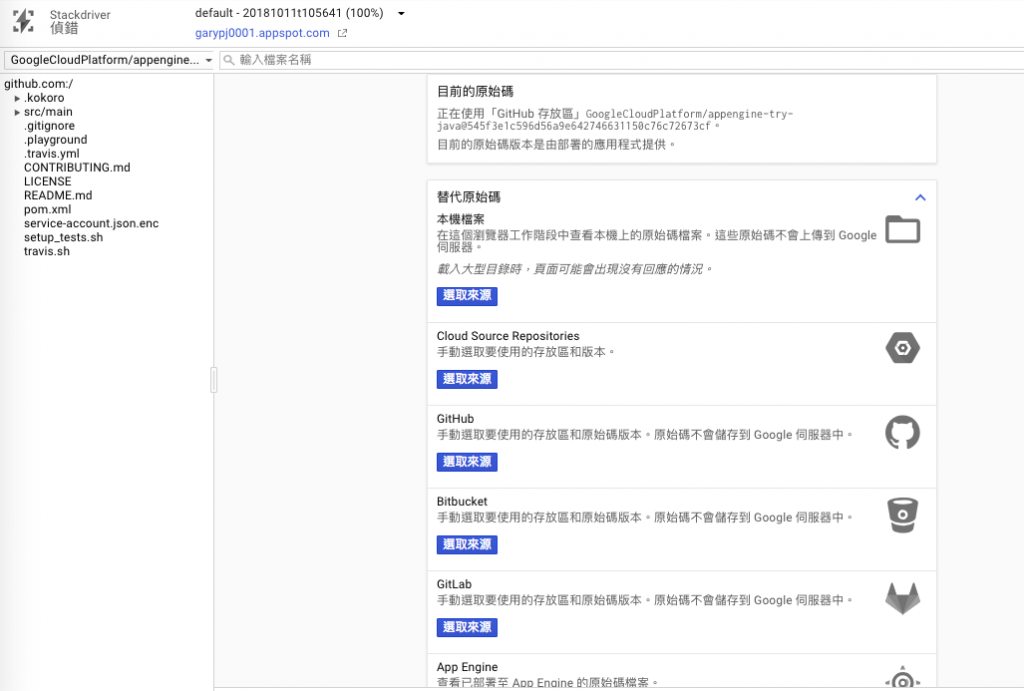Click the Stackdriver debugger logo icon

(x=24, y=21)
